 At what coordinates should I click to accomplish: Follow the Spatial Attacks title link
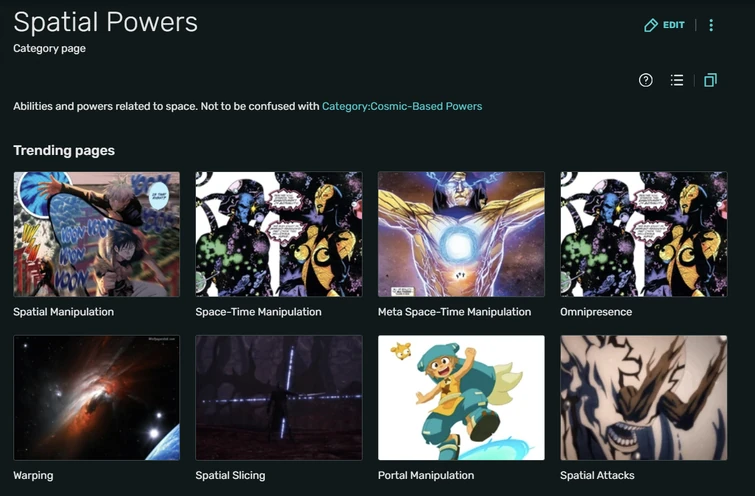click(597, 476)
